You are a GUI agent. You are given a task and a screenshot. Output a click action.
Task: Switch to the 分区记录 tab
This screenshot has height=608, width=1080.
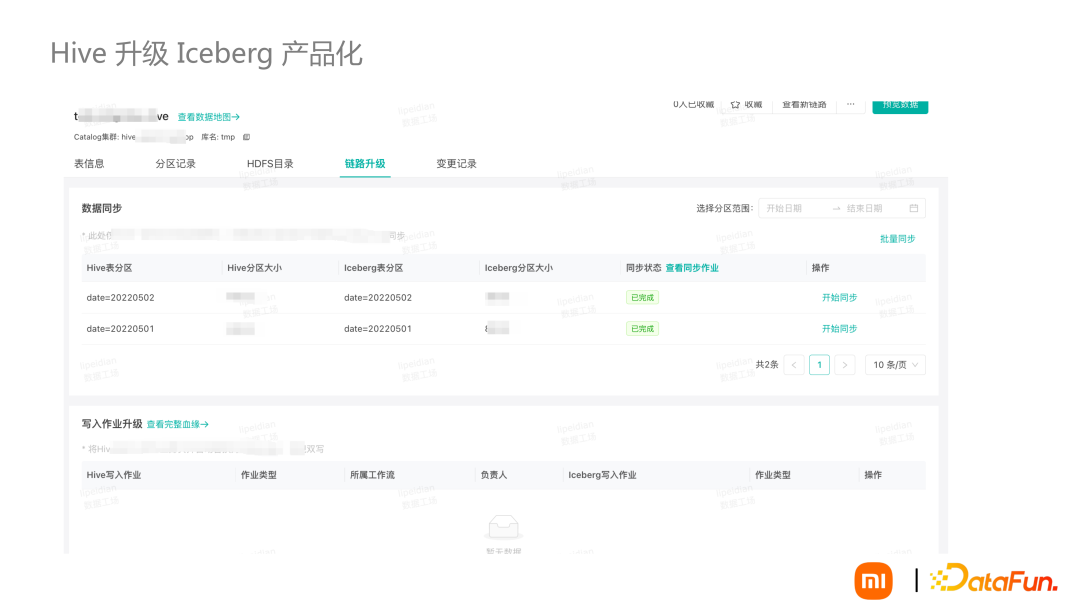(176, 164)
